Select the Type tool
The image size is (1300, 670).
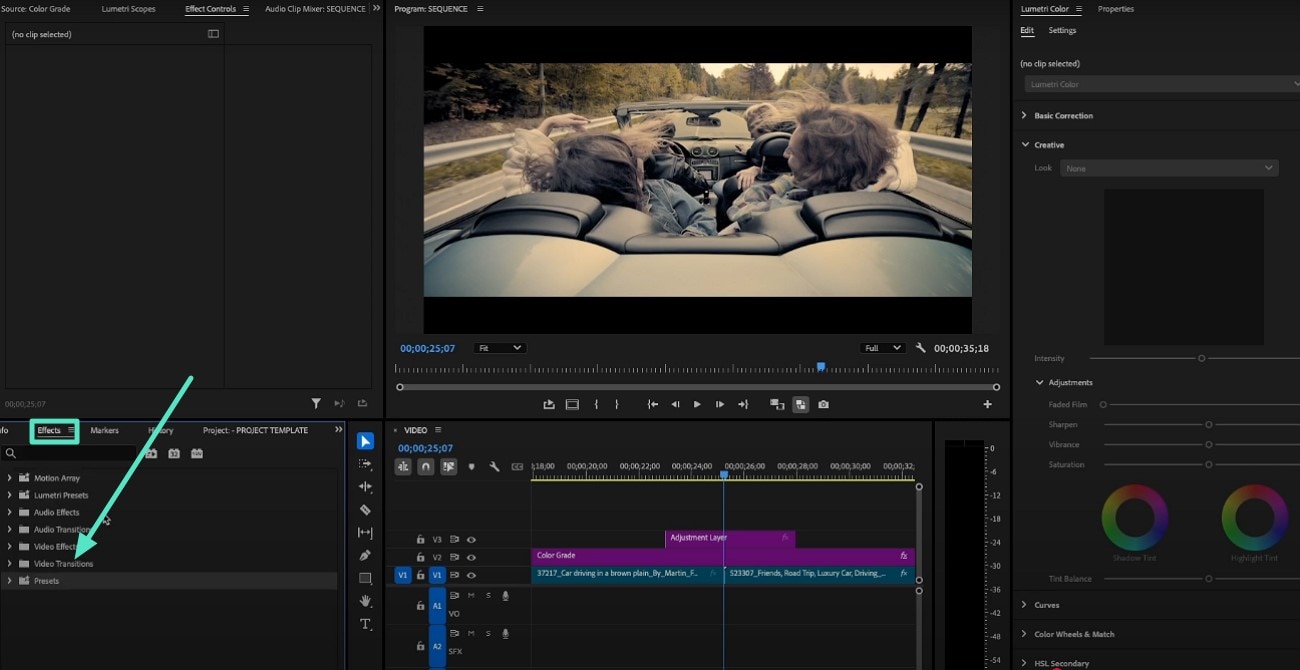click(365, 624)
